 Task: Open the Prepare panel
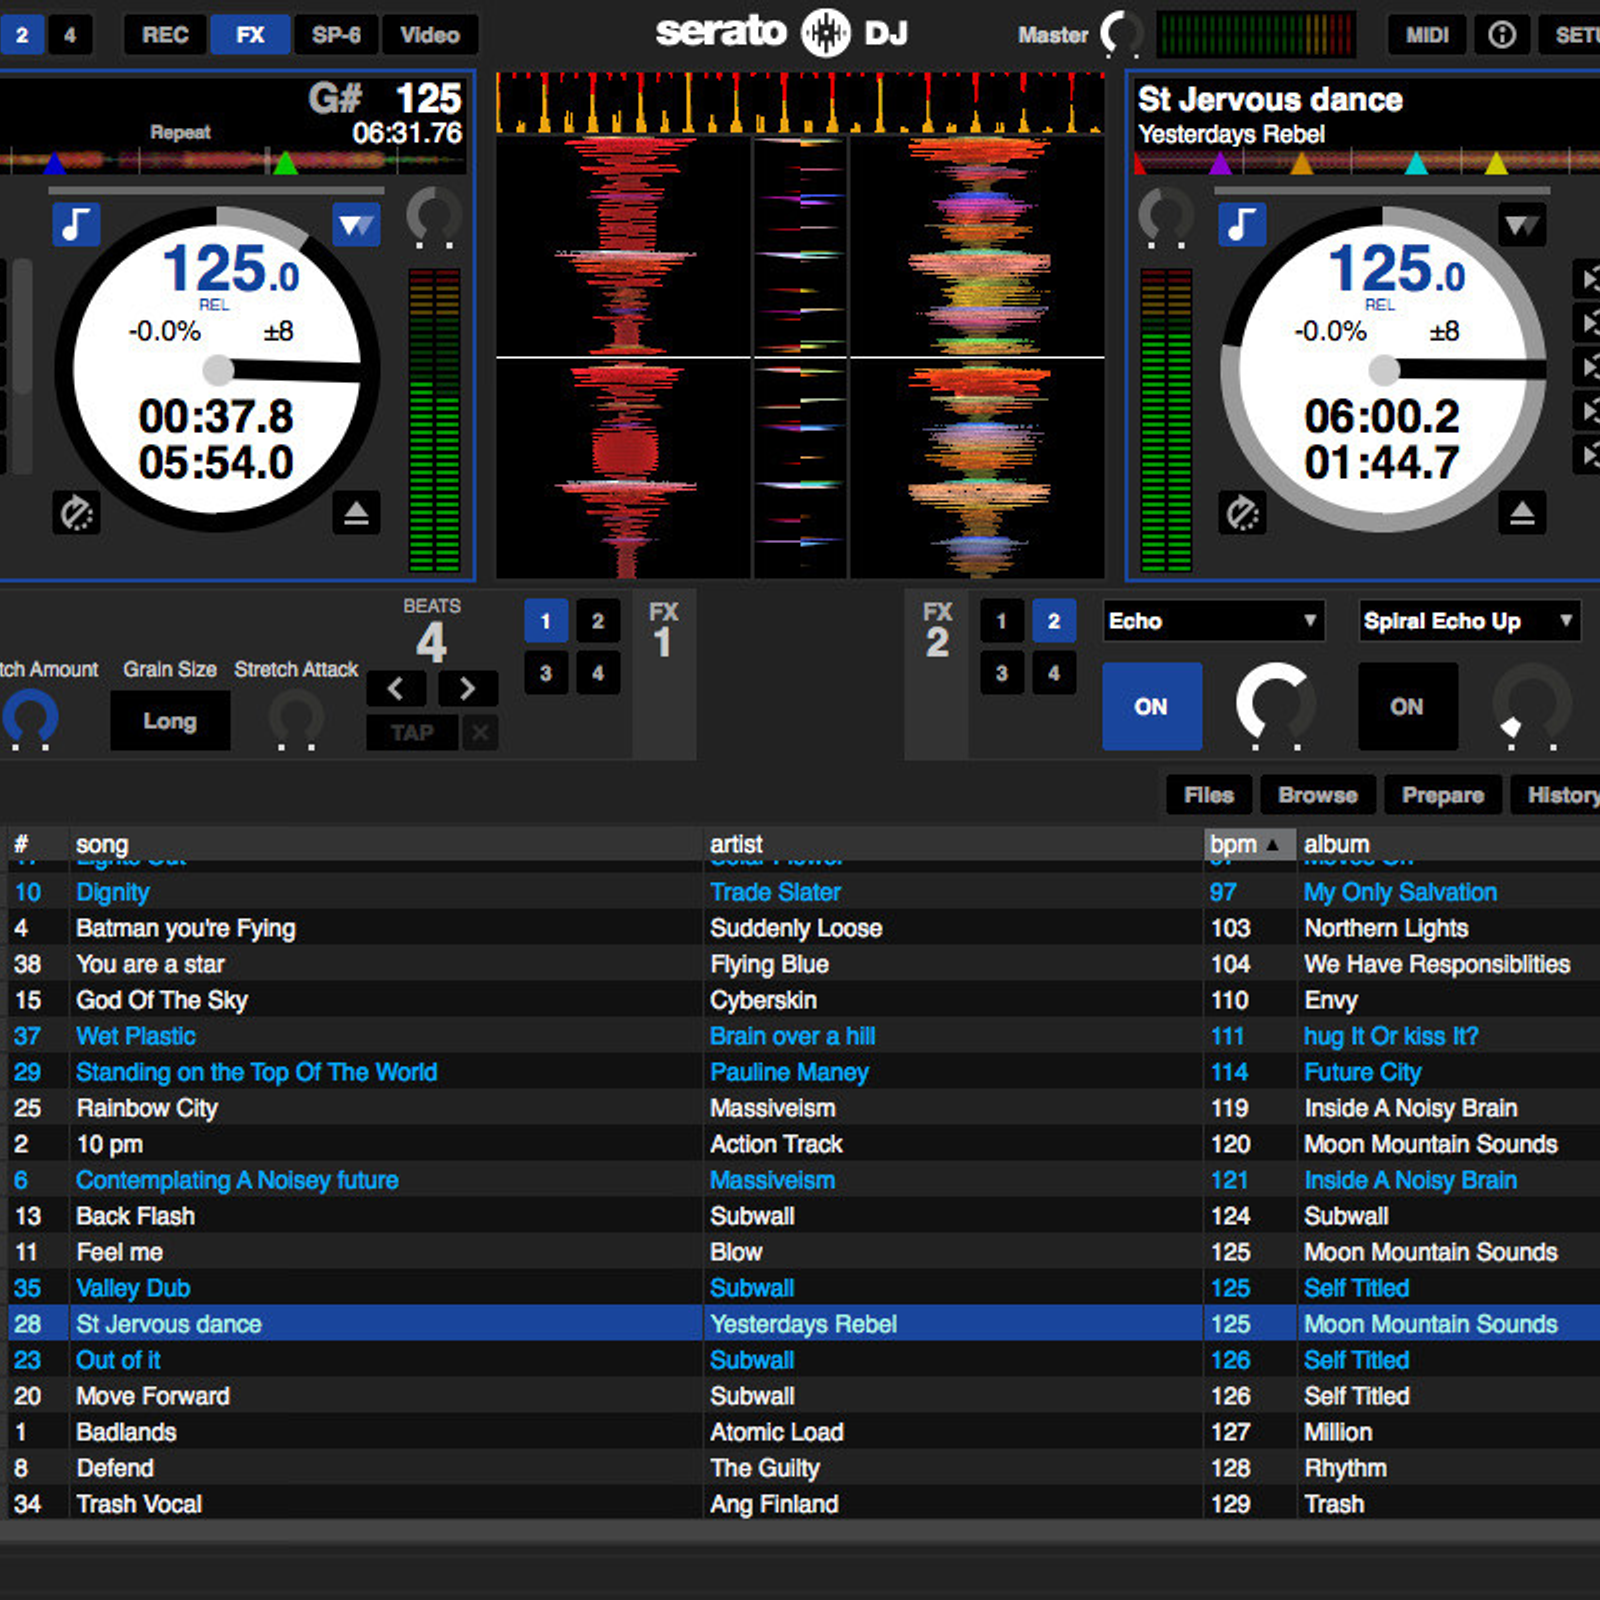coord(1443,795)
